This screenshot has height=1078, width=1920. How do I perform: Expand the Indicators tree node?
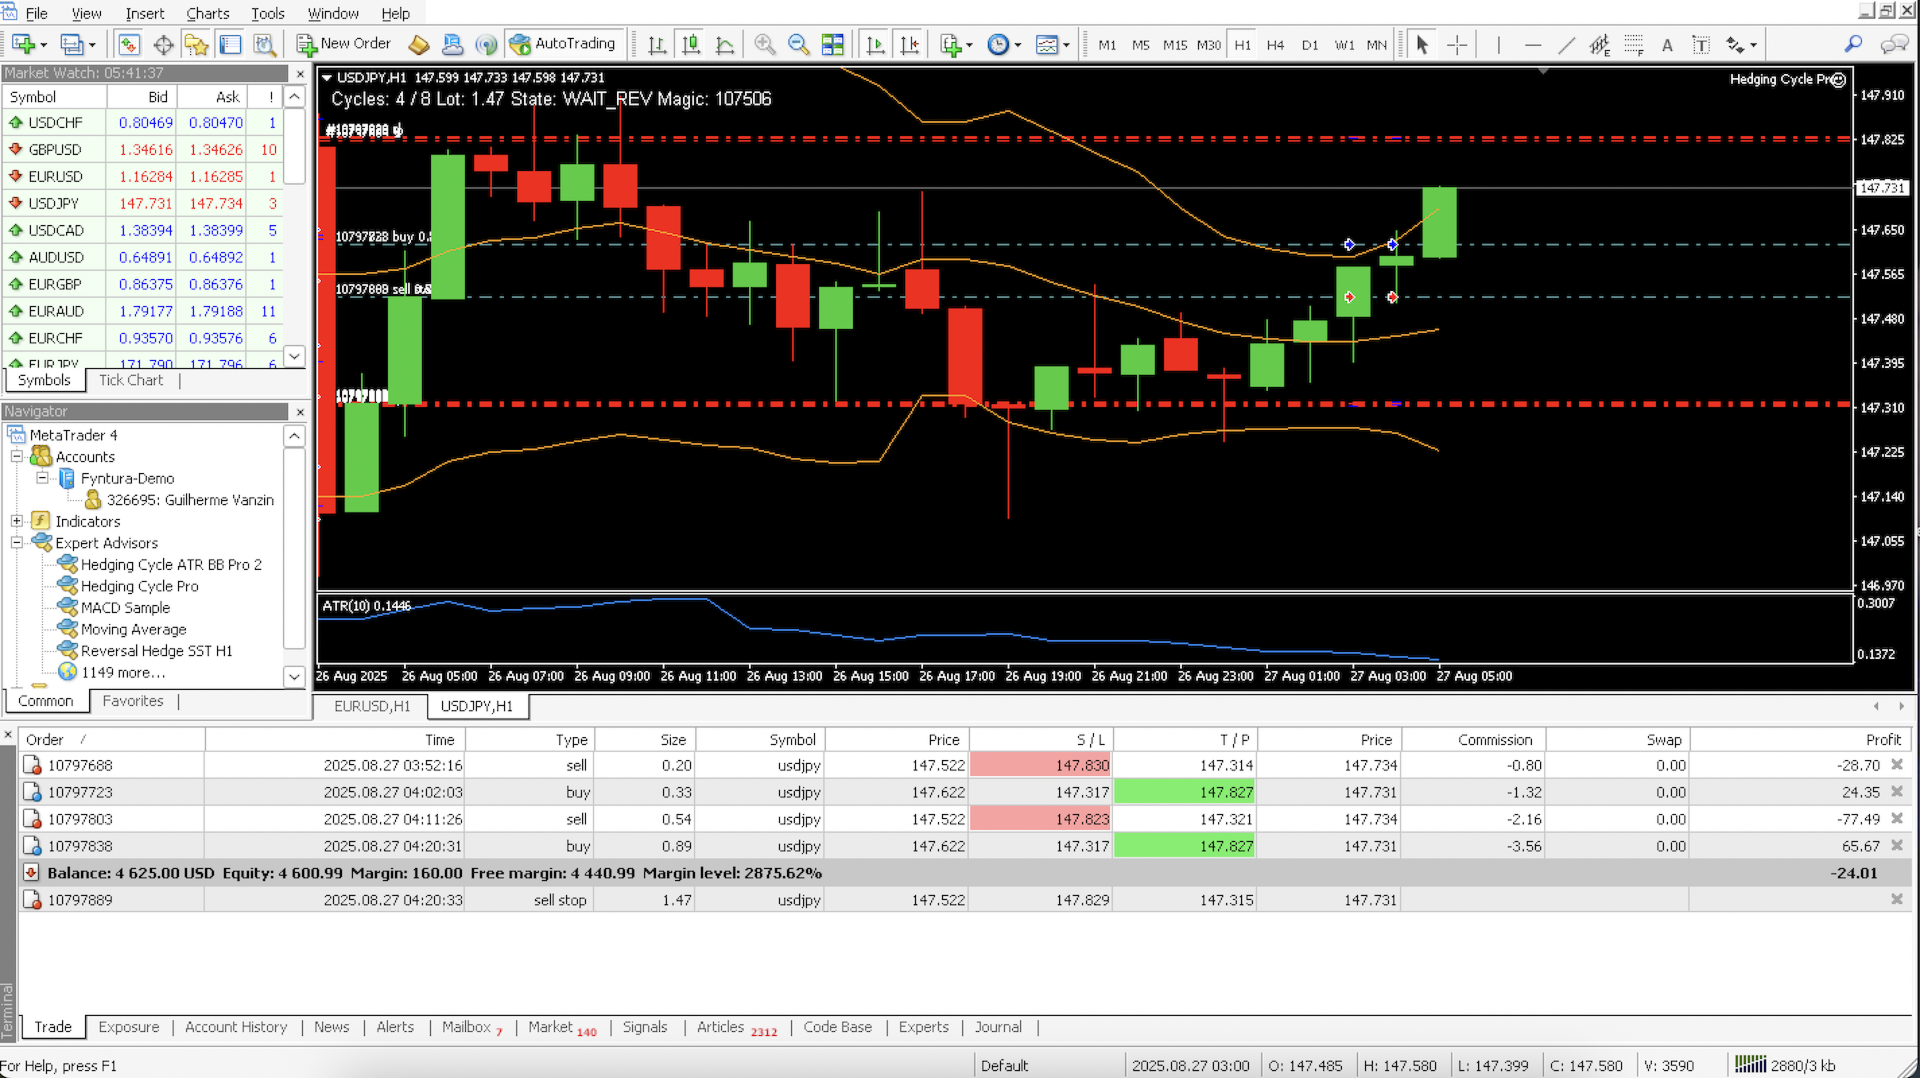coord(17,522)
